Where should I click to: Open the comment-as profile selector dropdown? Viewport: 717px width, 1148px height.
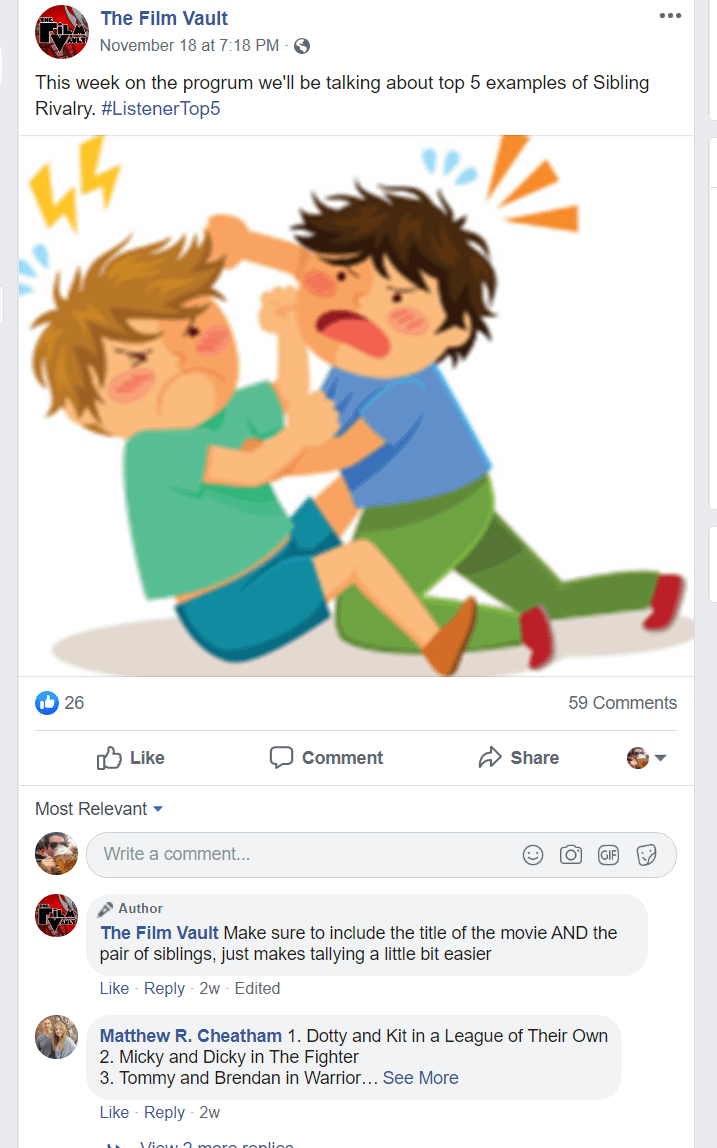pyautogui.click(x=647, y=758)
